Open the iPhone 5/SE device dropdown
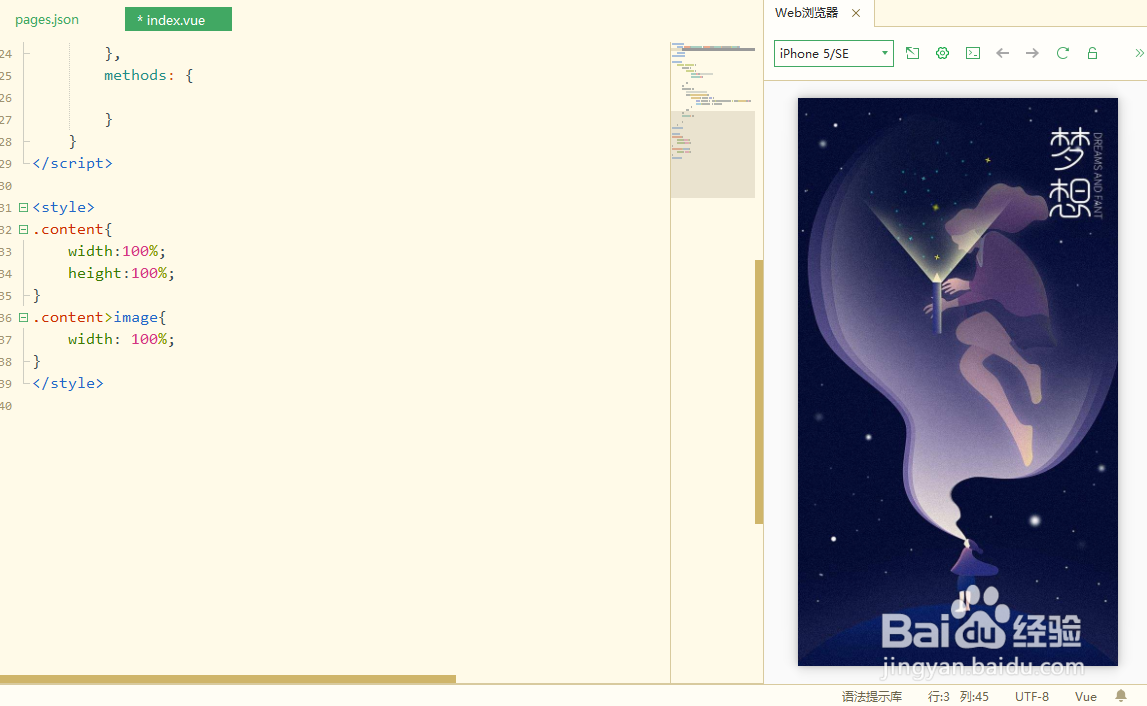 [834, 53]
